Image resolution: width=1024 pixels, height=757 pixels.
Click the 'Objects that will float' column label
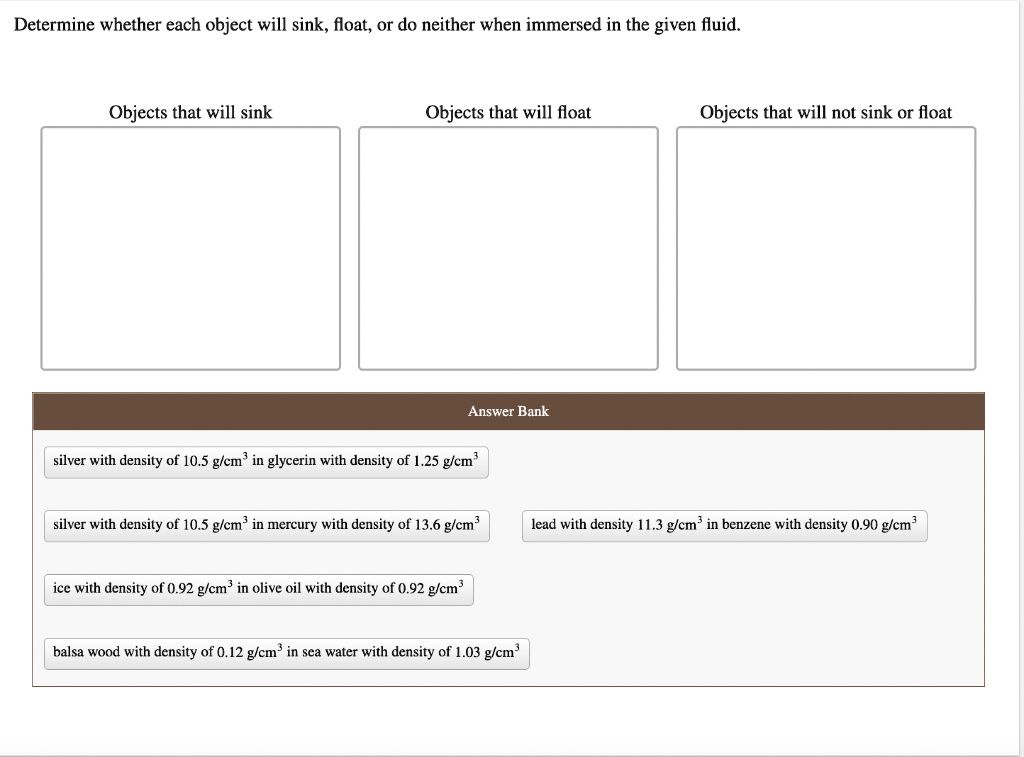(508, 112)
